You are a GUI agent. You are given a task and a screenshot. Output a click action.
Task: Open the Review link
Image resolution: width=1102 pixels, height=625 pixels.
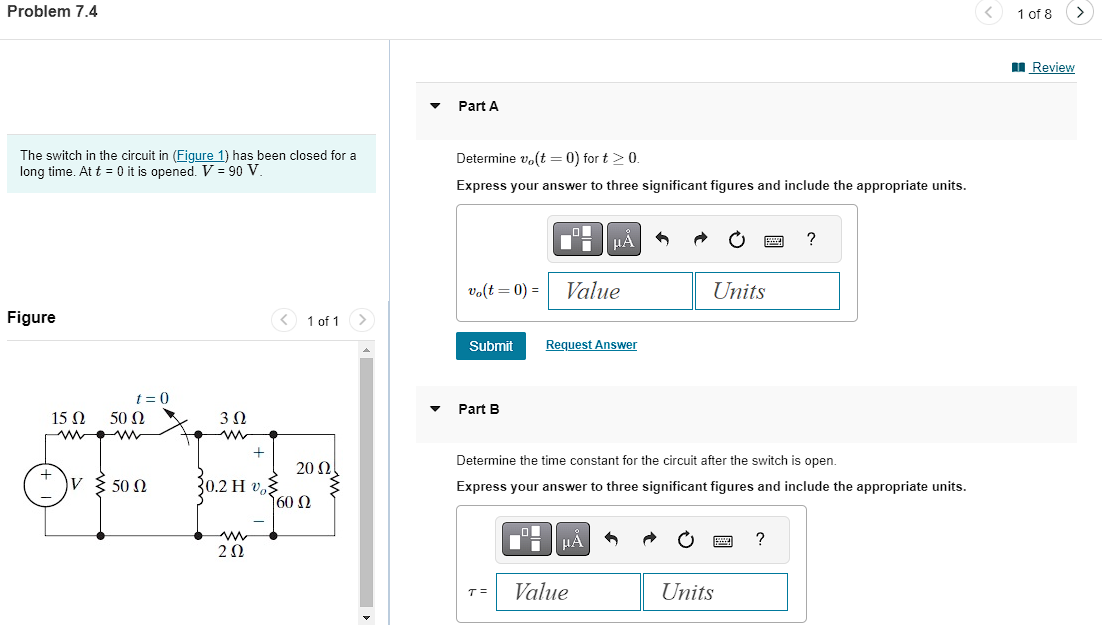point(1054,67)
